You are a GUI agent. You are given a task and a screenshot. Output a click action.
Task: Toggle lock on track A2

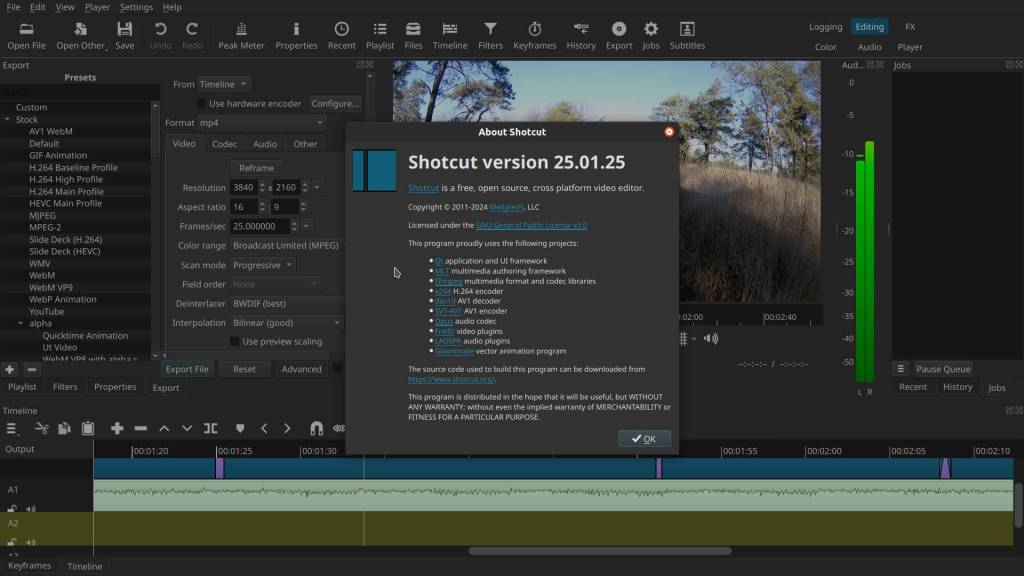click(x=12, y=542)
